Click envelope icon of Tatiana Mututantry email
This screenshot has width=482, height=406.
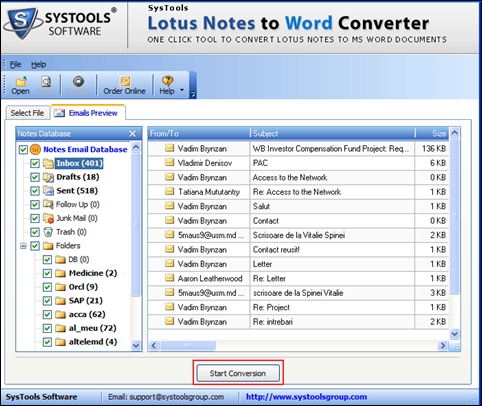pyautogui.click(x=170, y=191)
